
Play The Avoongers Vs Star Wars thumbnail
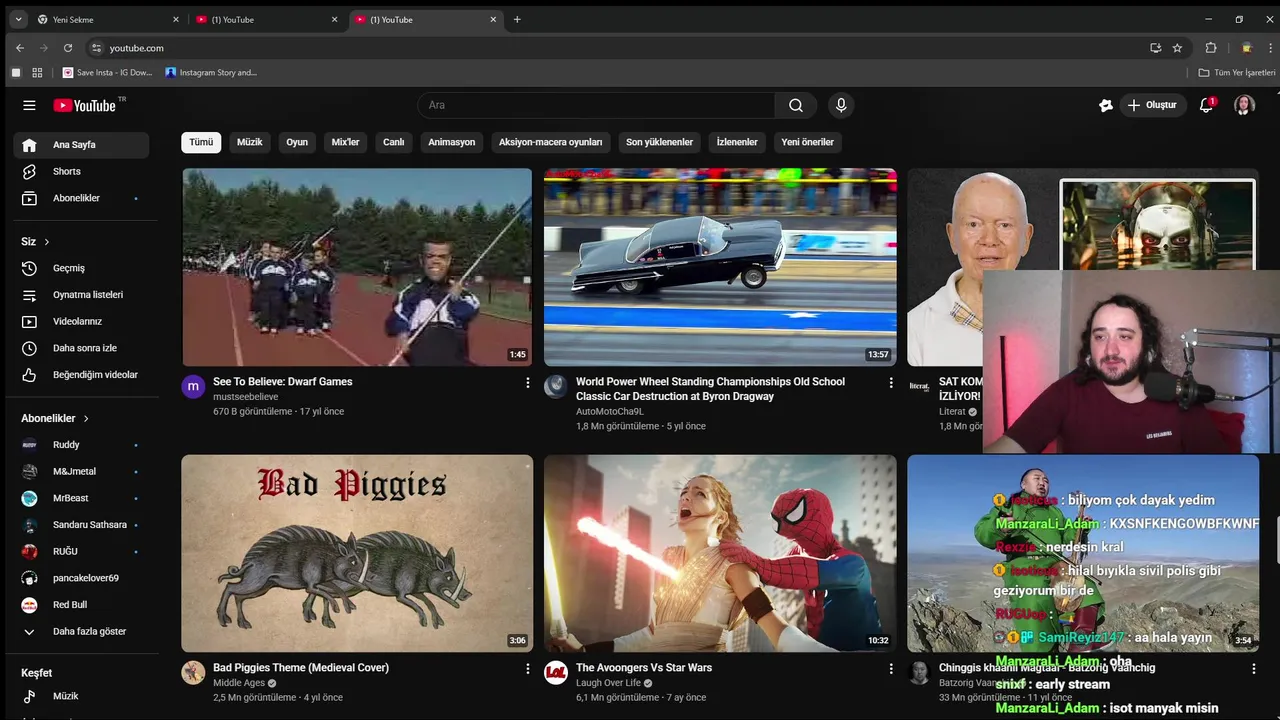(x=720, y=554)
